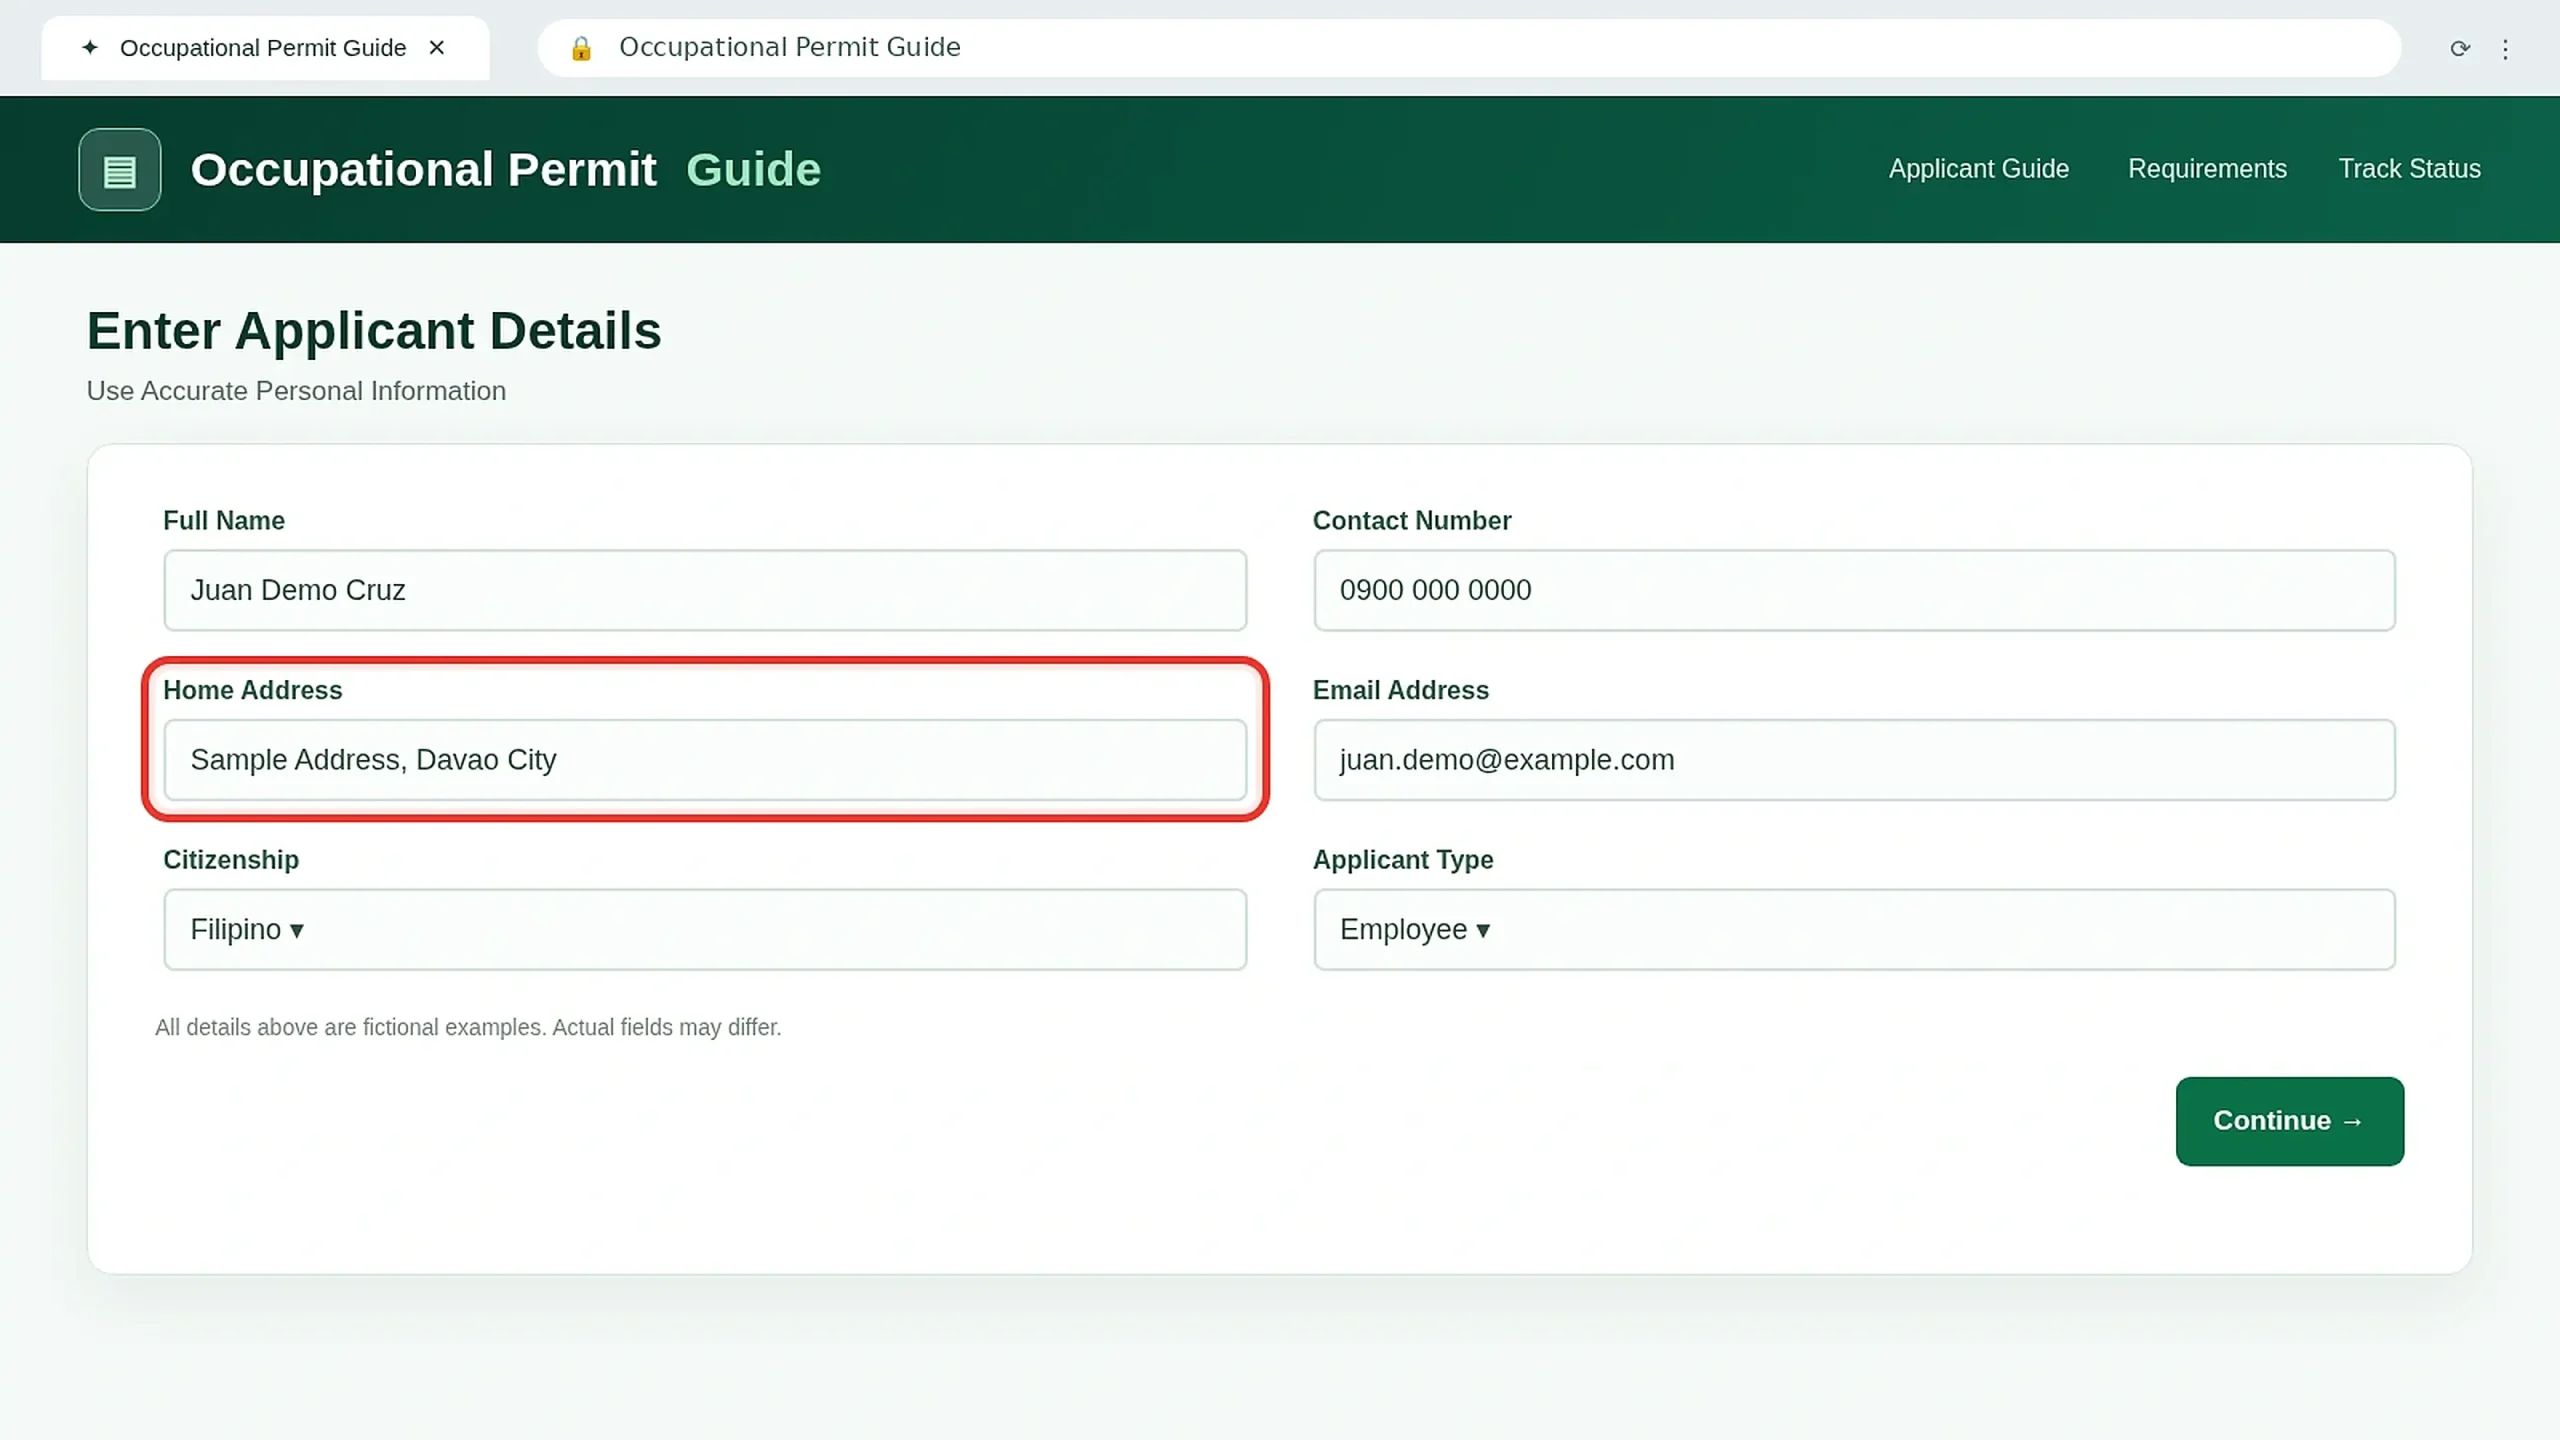The width and height of the screenshot is (2560, 1440).
Task: Click the Occupational Permit logo icon
Action: pos(120,169)
